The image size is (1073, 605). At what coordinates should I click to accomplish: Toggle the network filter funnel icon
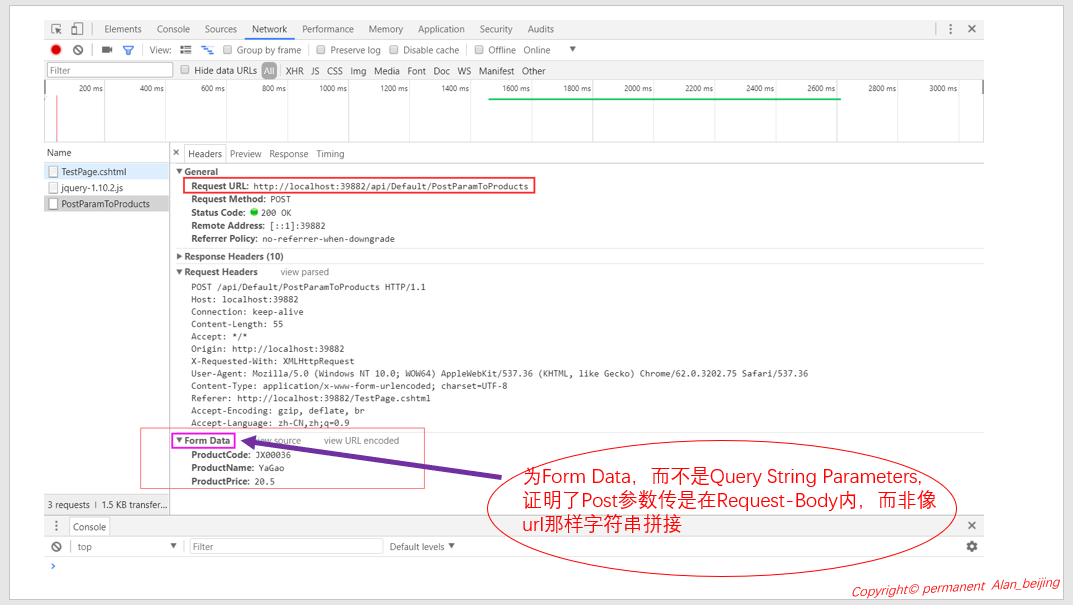pyautogui.click(x=128, y=50)
